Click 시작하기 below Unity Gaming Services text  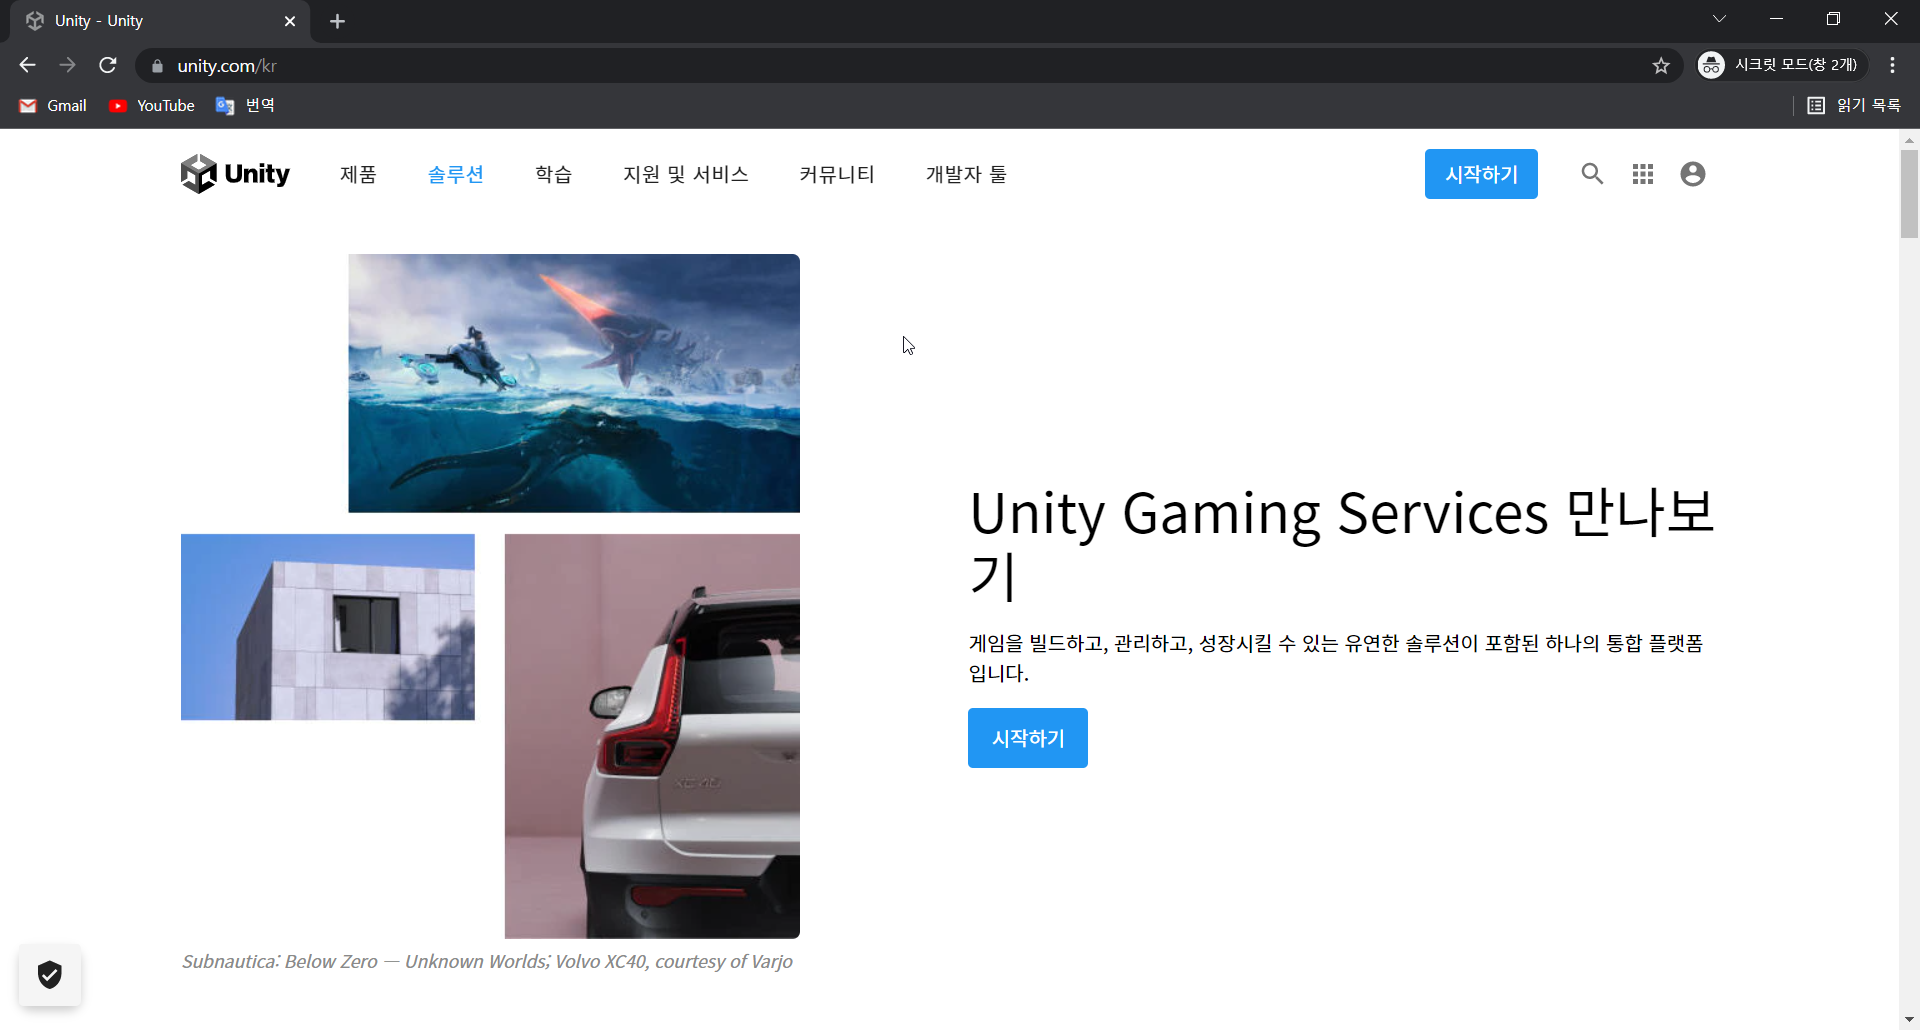[x=1028, y=738]
